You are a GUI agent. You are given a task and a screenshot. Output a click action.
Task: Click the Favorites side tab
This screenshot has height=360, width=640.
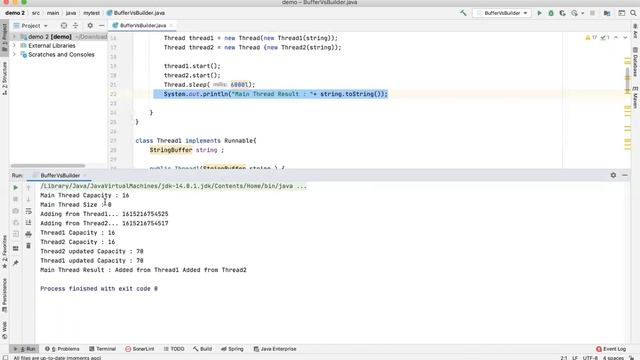click(x=4, y=252)
